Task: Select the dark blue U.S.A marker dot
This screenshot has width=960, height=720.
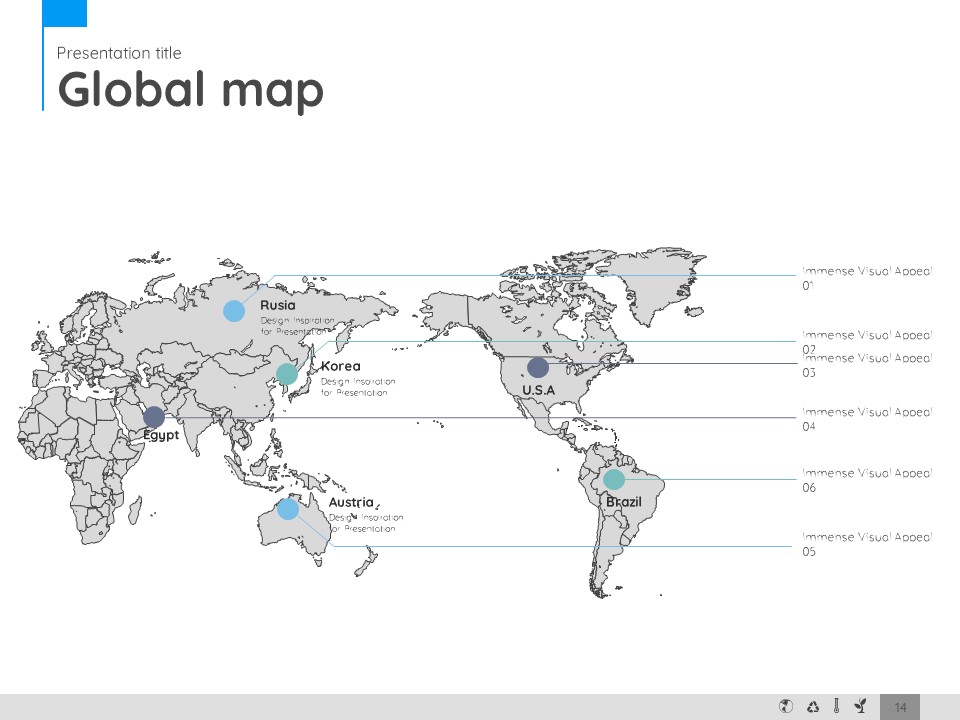Action: pyautogui.click(x=538, y=367)
